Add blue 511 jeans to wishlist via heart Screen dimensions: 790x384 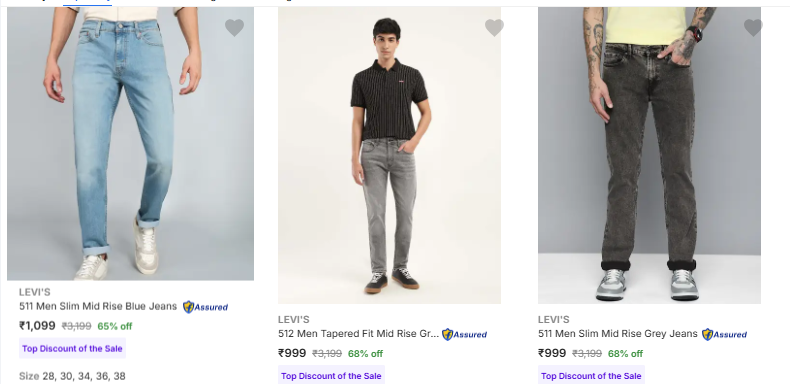pyautogui.click(x=234, y=27)
